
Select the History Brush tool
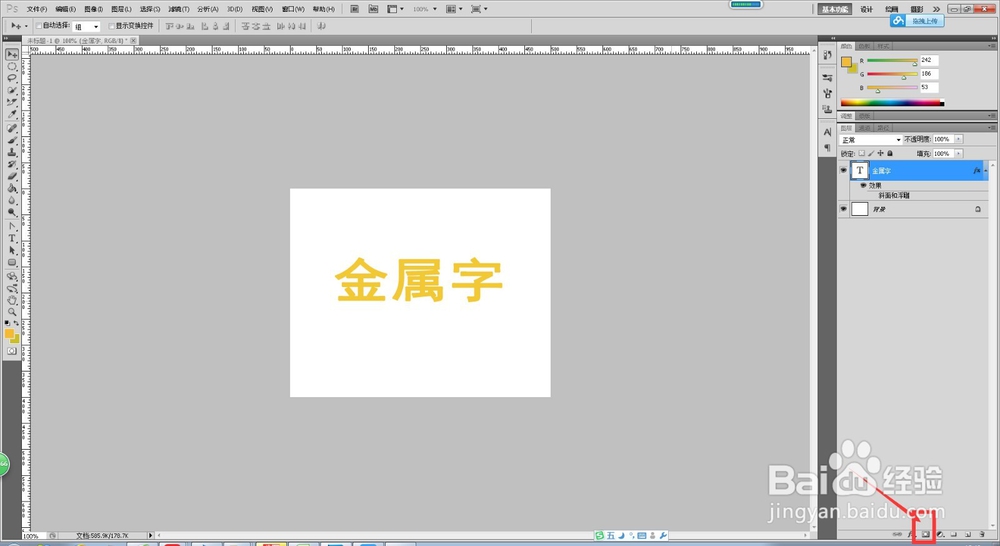point(12,164)
